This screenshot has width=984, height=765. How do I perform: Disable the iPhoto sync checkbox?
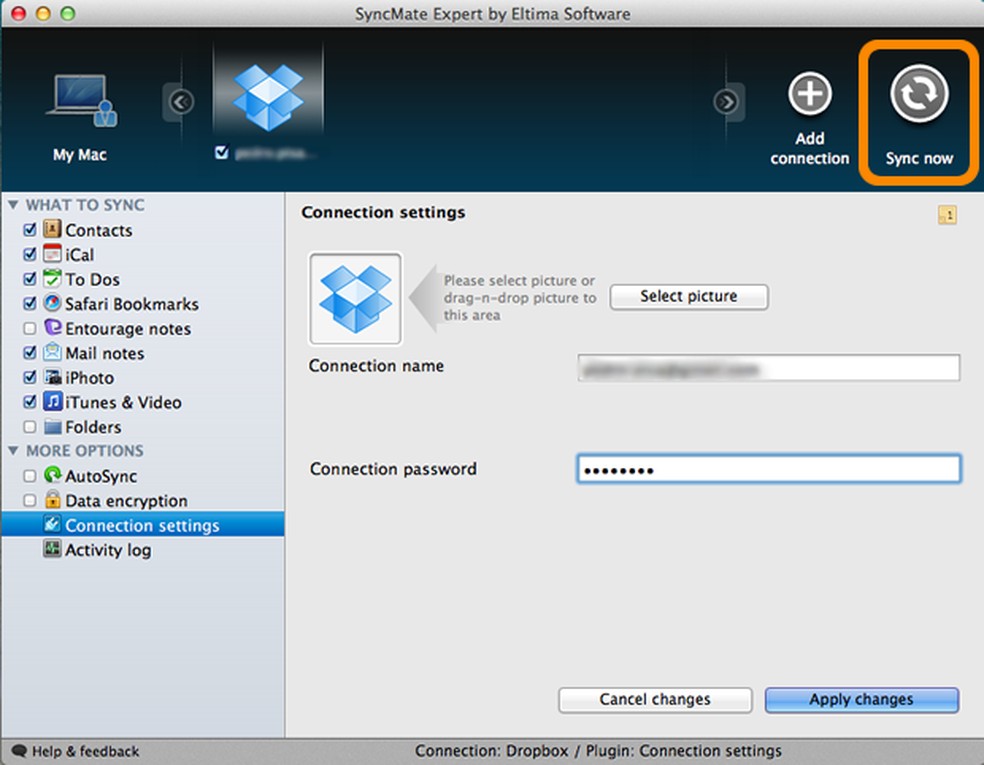pos(29,377)
